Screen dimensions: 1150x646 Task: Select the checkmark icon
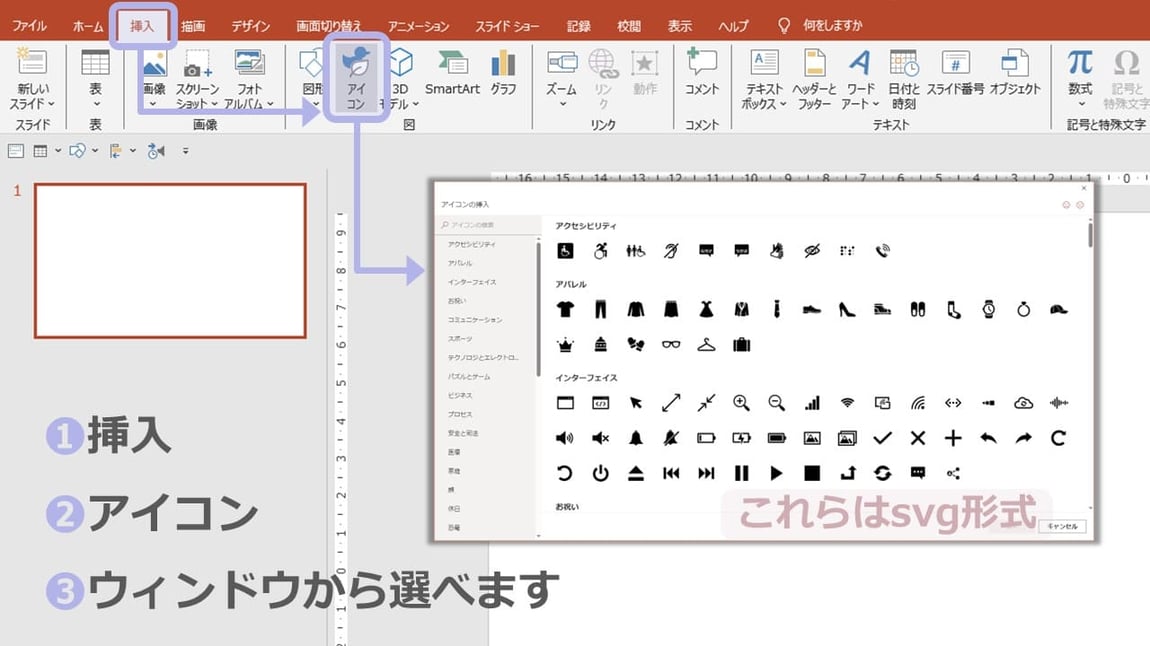[881, 438]
